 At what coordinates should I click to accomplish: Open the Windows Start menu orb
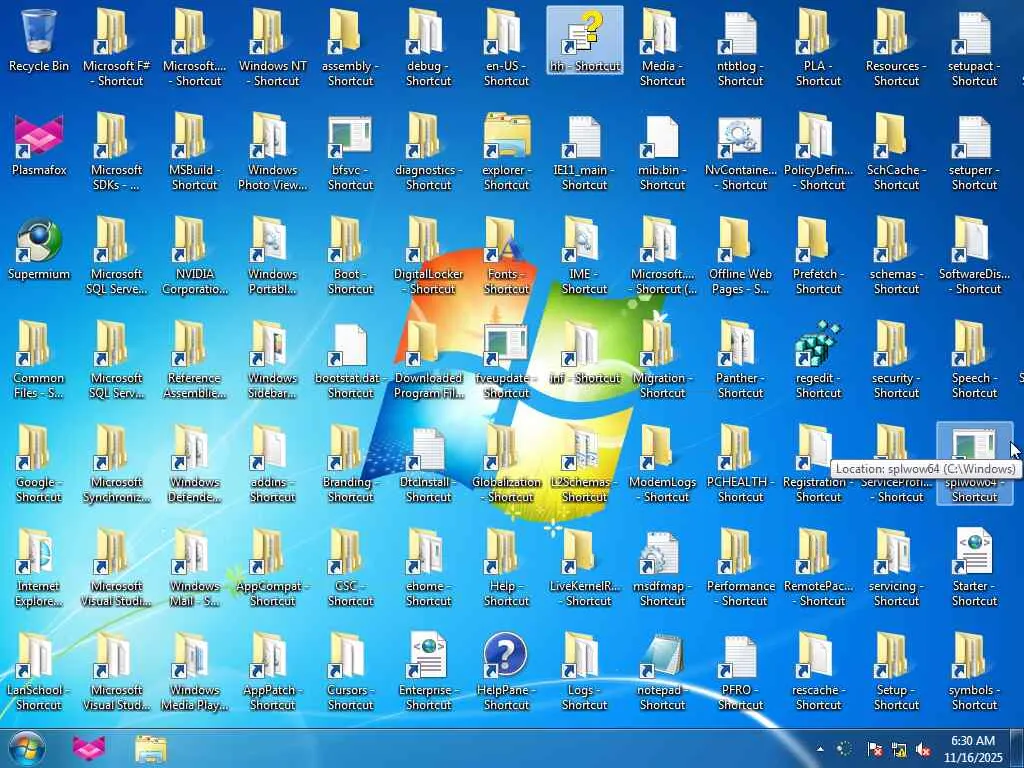click(27, 748)
